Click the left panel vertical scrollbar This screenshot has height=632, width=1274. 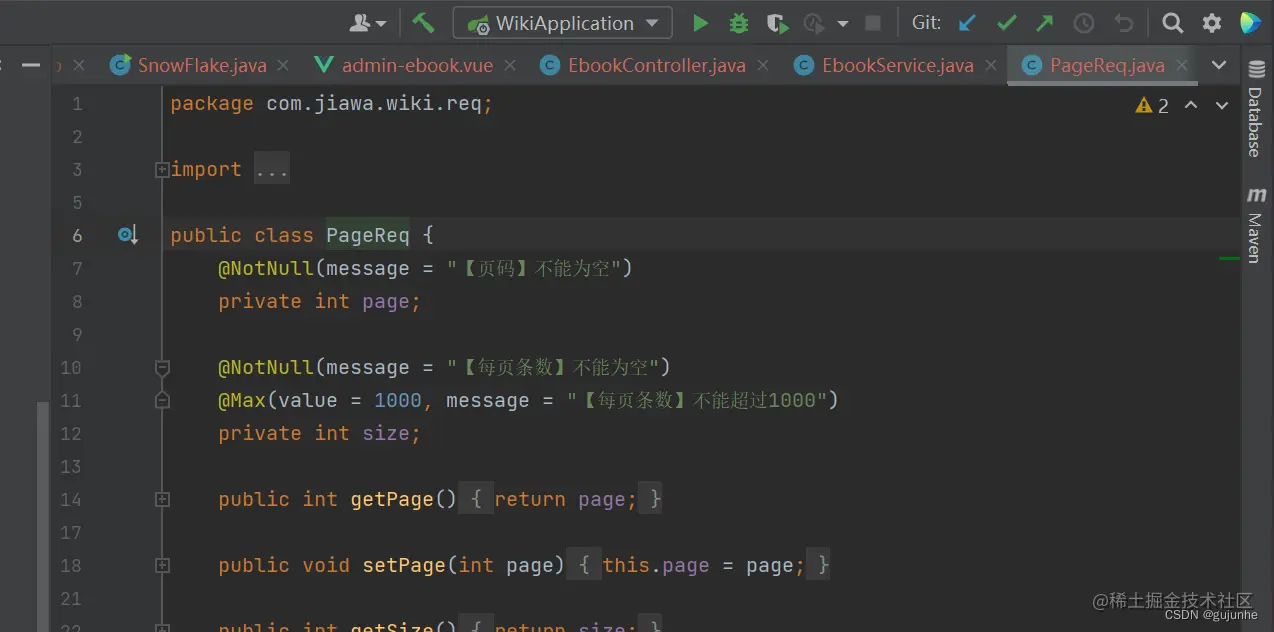(x=42, y=515)
